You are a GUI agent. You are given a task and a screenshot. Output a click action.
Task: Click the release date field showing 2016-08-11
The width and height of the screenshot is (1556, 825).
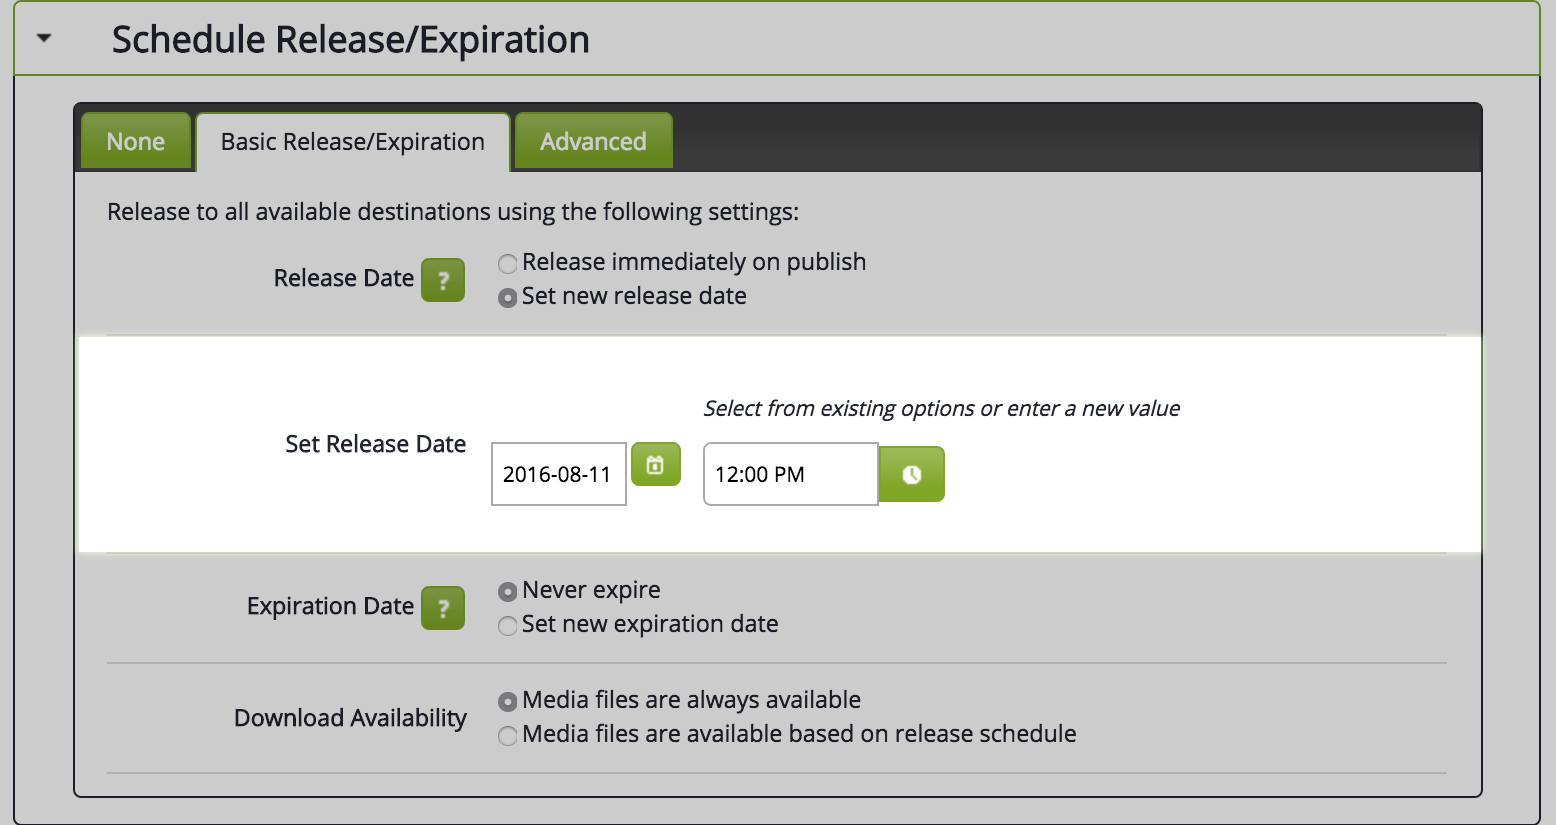point(558,474)
